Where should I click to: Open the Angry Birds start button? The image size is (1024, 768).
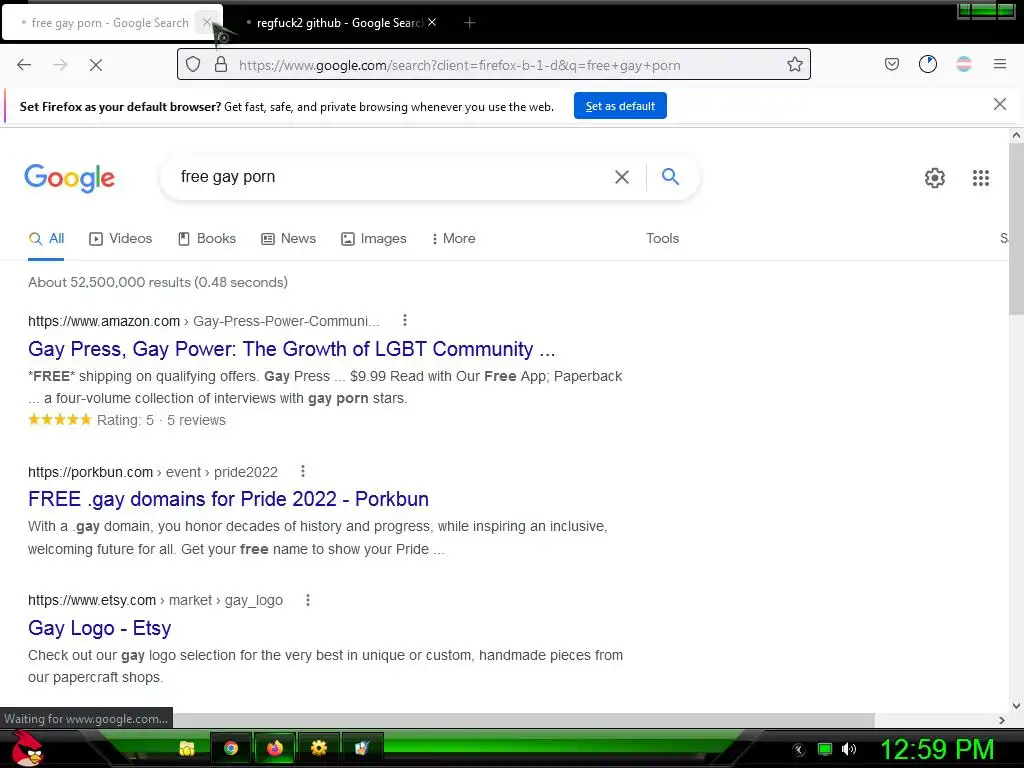tap(27, 748)
